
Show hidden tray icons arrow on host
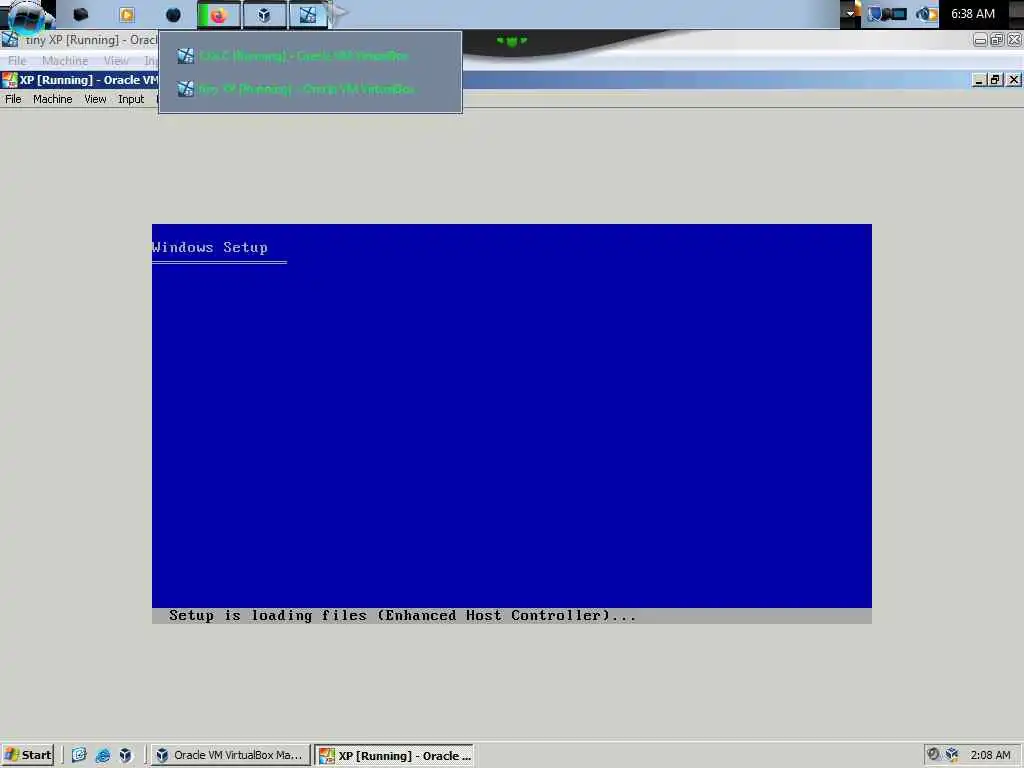coord(850,14)
